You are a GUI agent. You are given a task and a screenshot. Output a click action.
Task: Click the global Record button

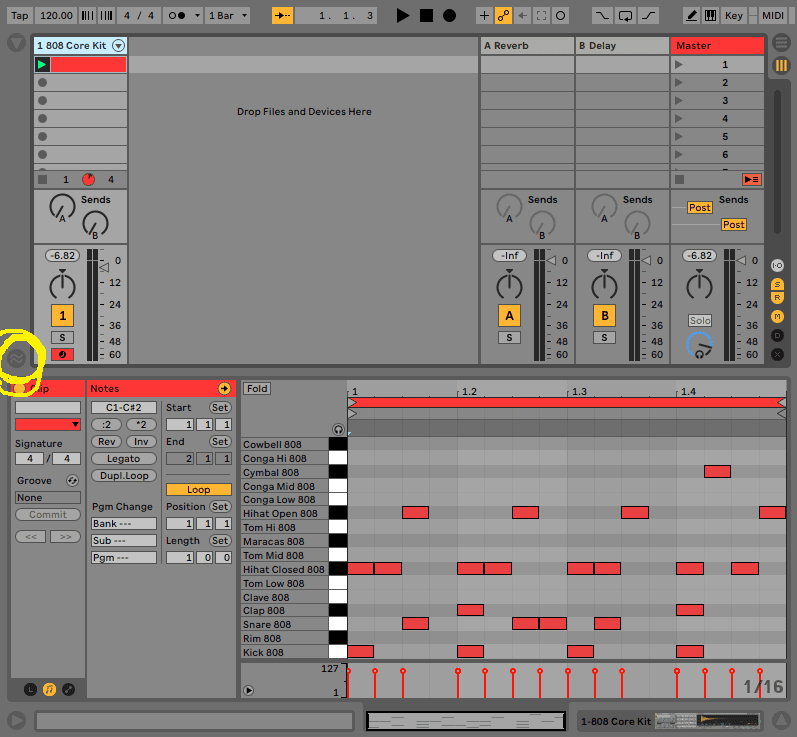coord(449,15)
